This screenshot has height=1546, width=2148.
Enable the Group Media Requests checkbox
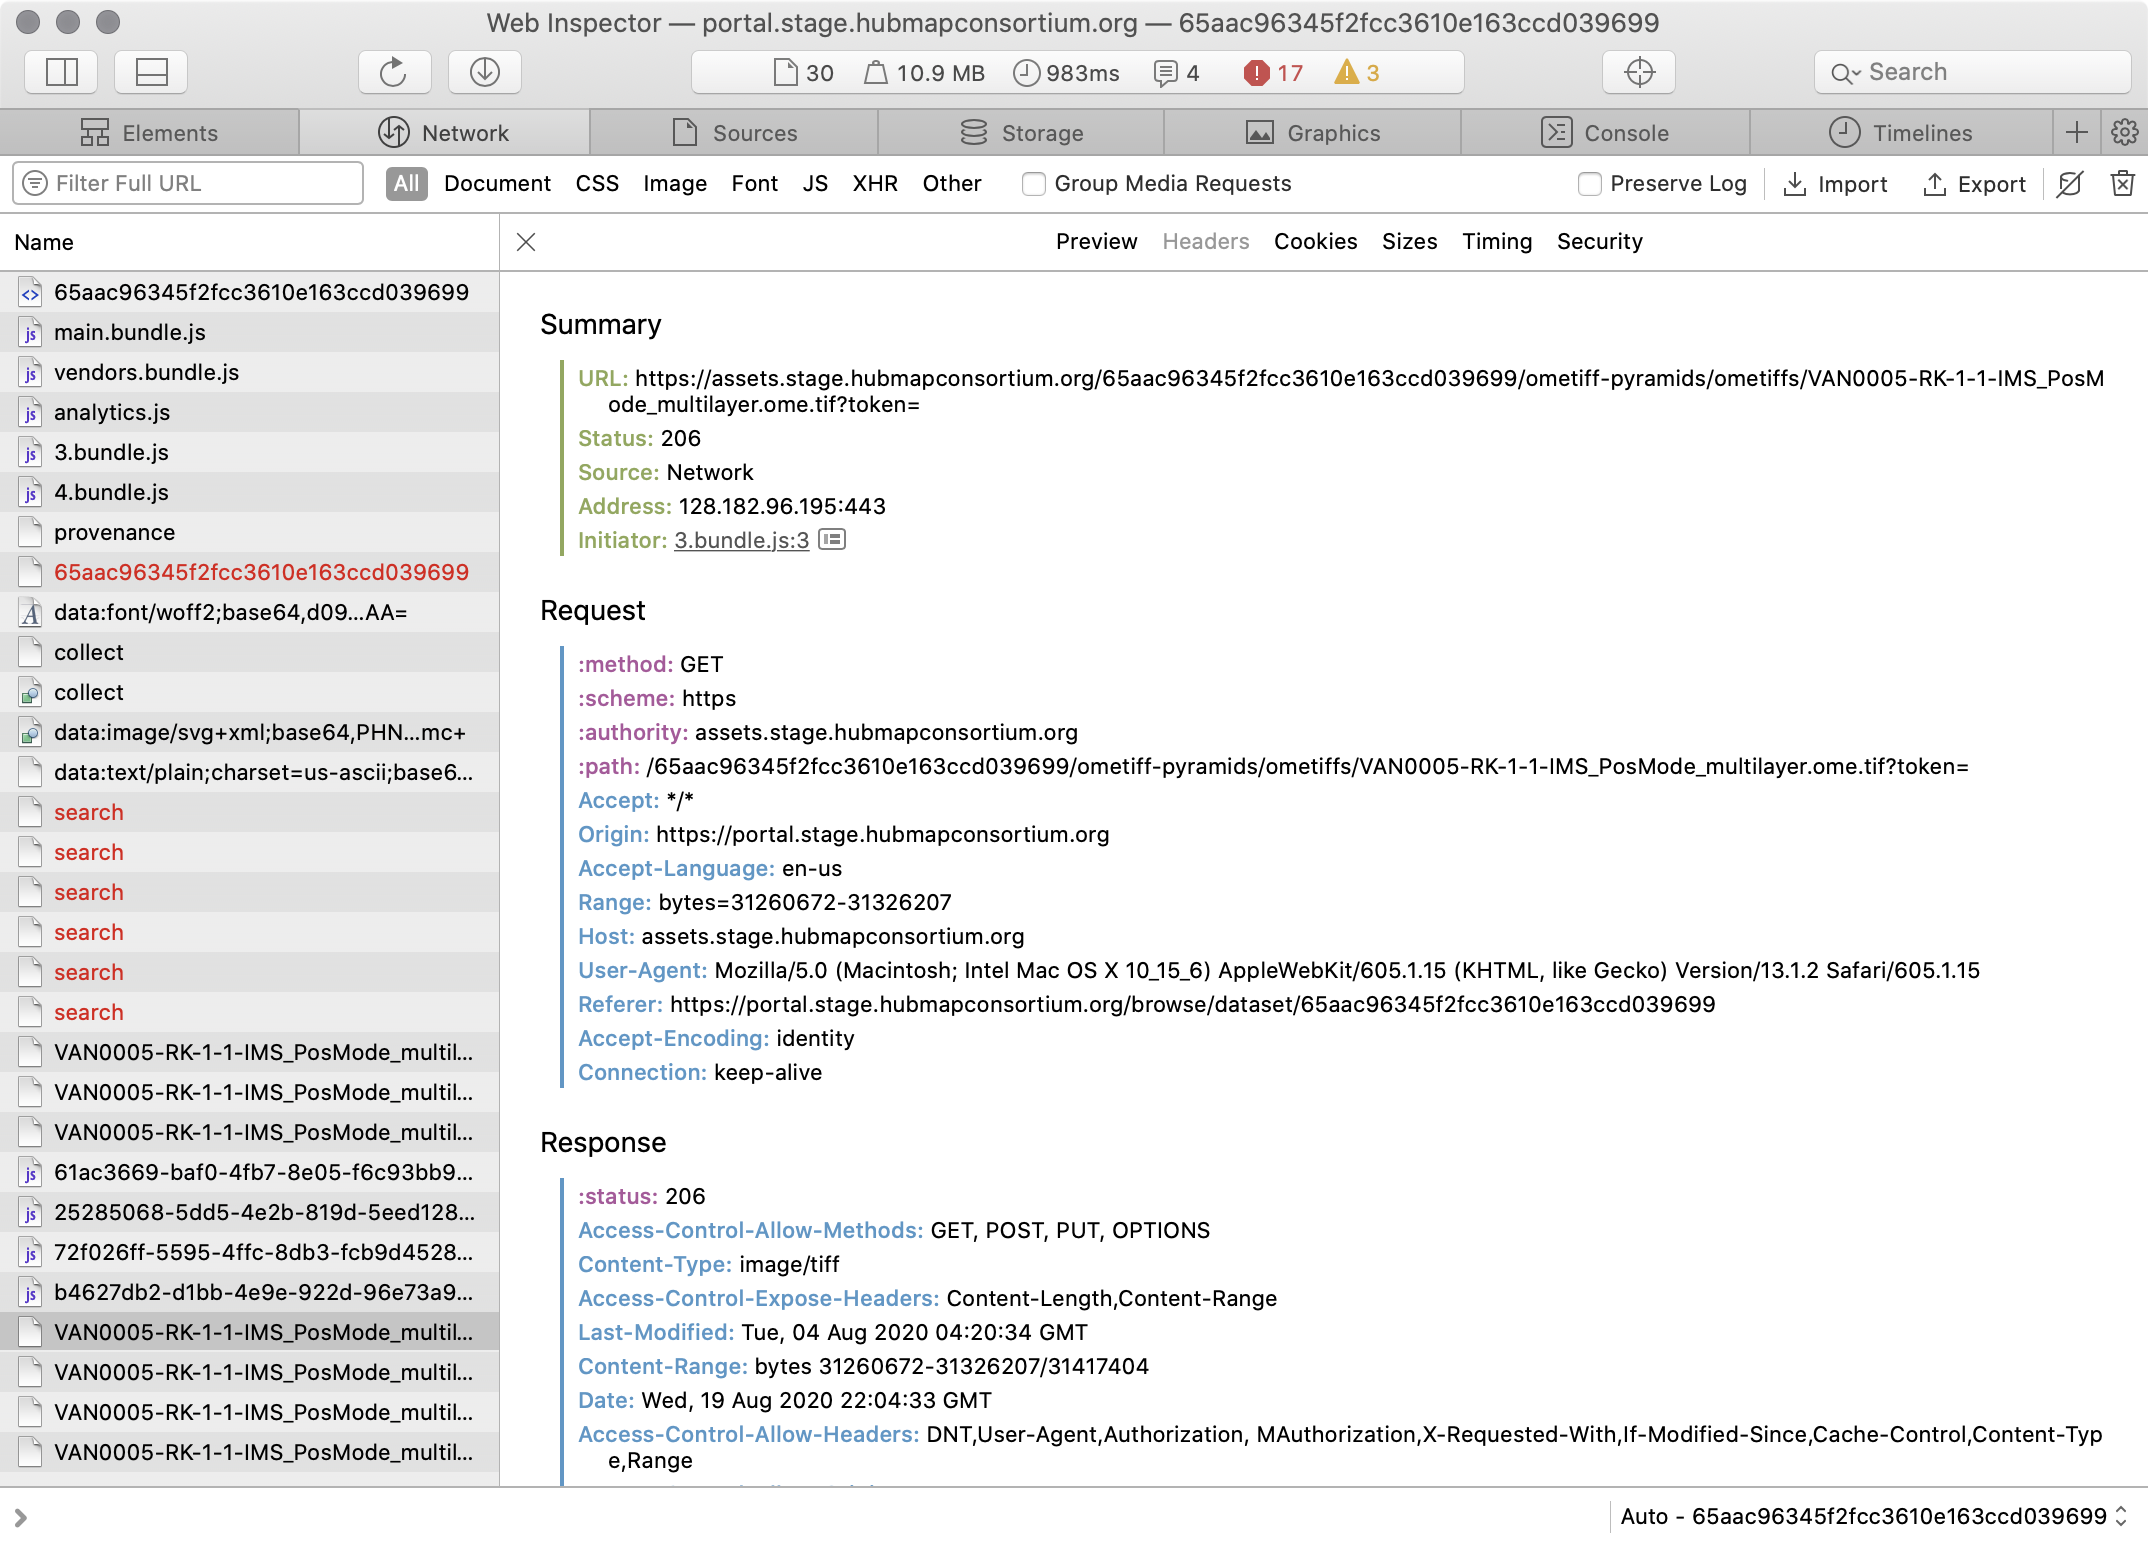[1032, 184]
